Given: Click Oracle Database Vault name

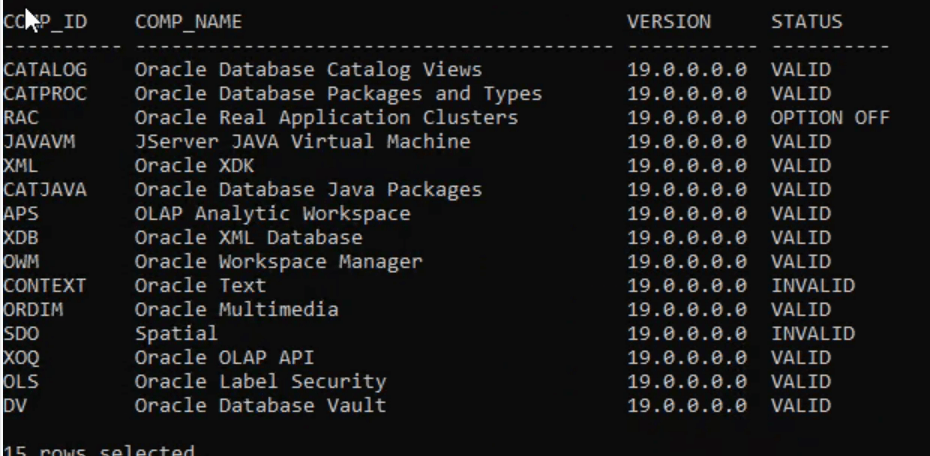Looking at the screenshot, I should pyautogui.click(x=260, y=406).
